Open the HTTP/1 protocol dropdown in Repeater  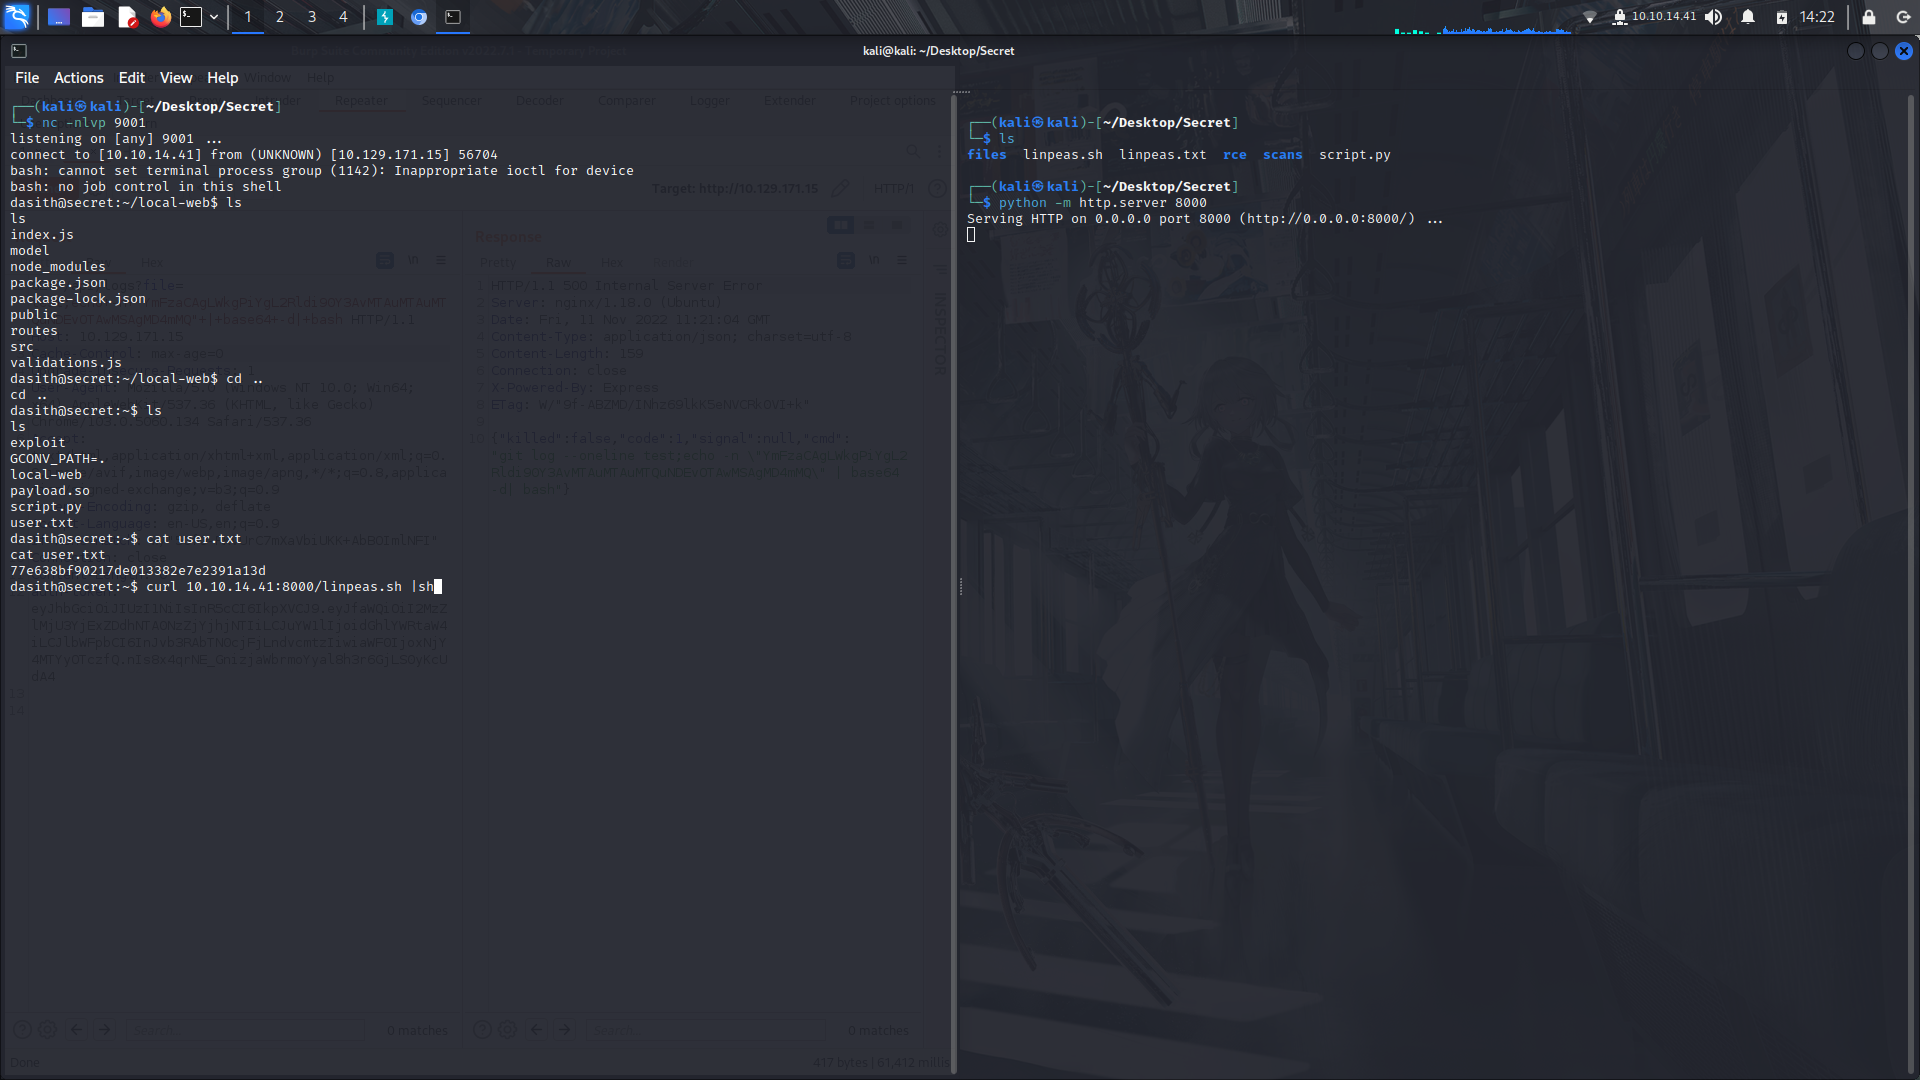893,188
